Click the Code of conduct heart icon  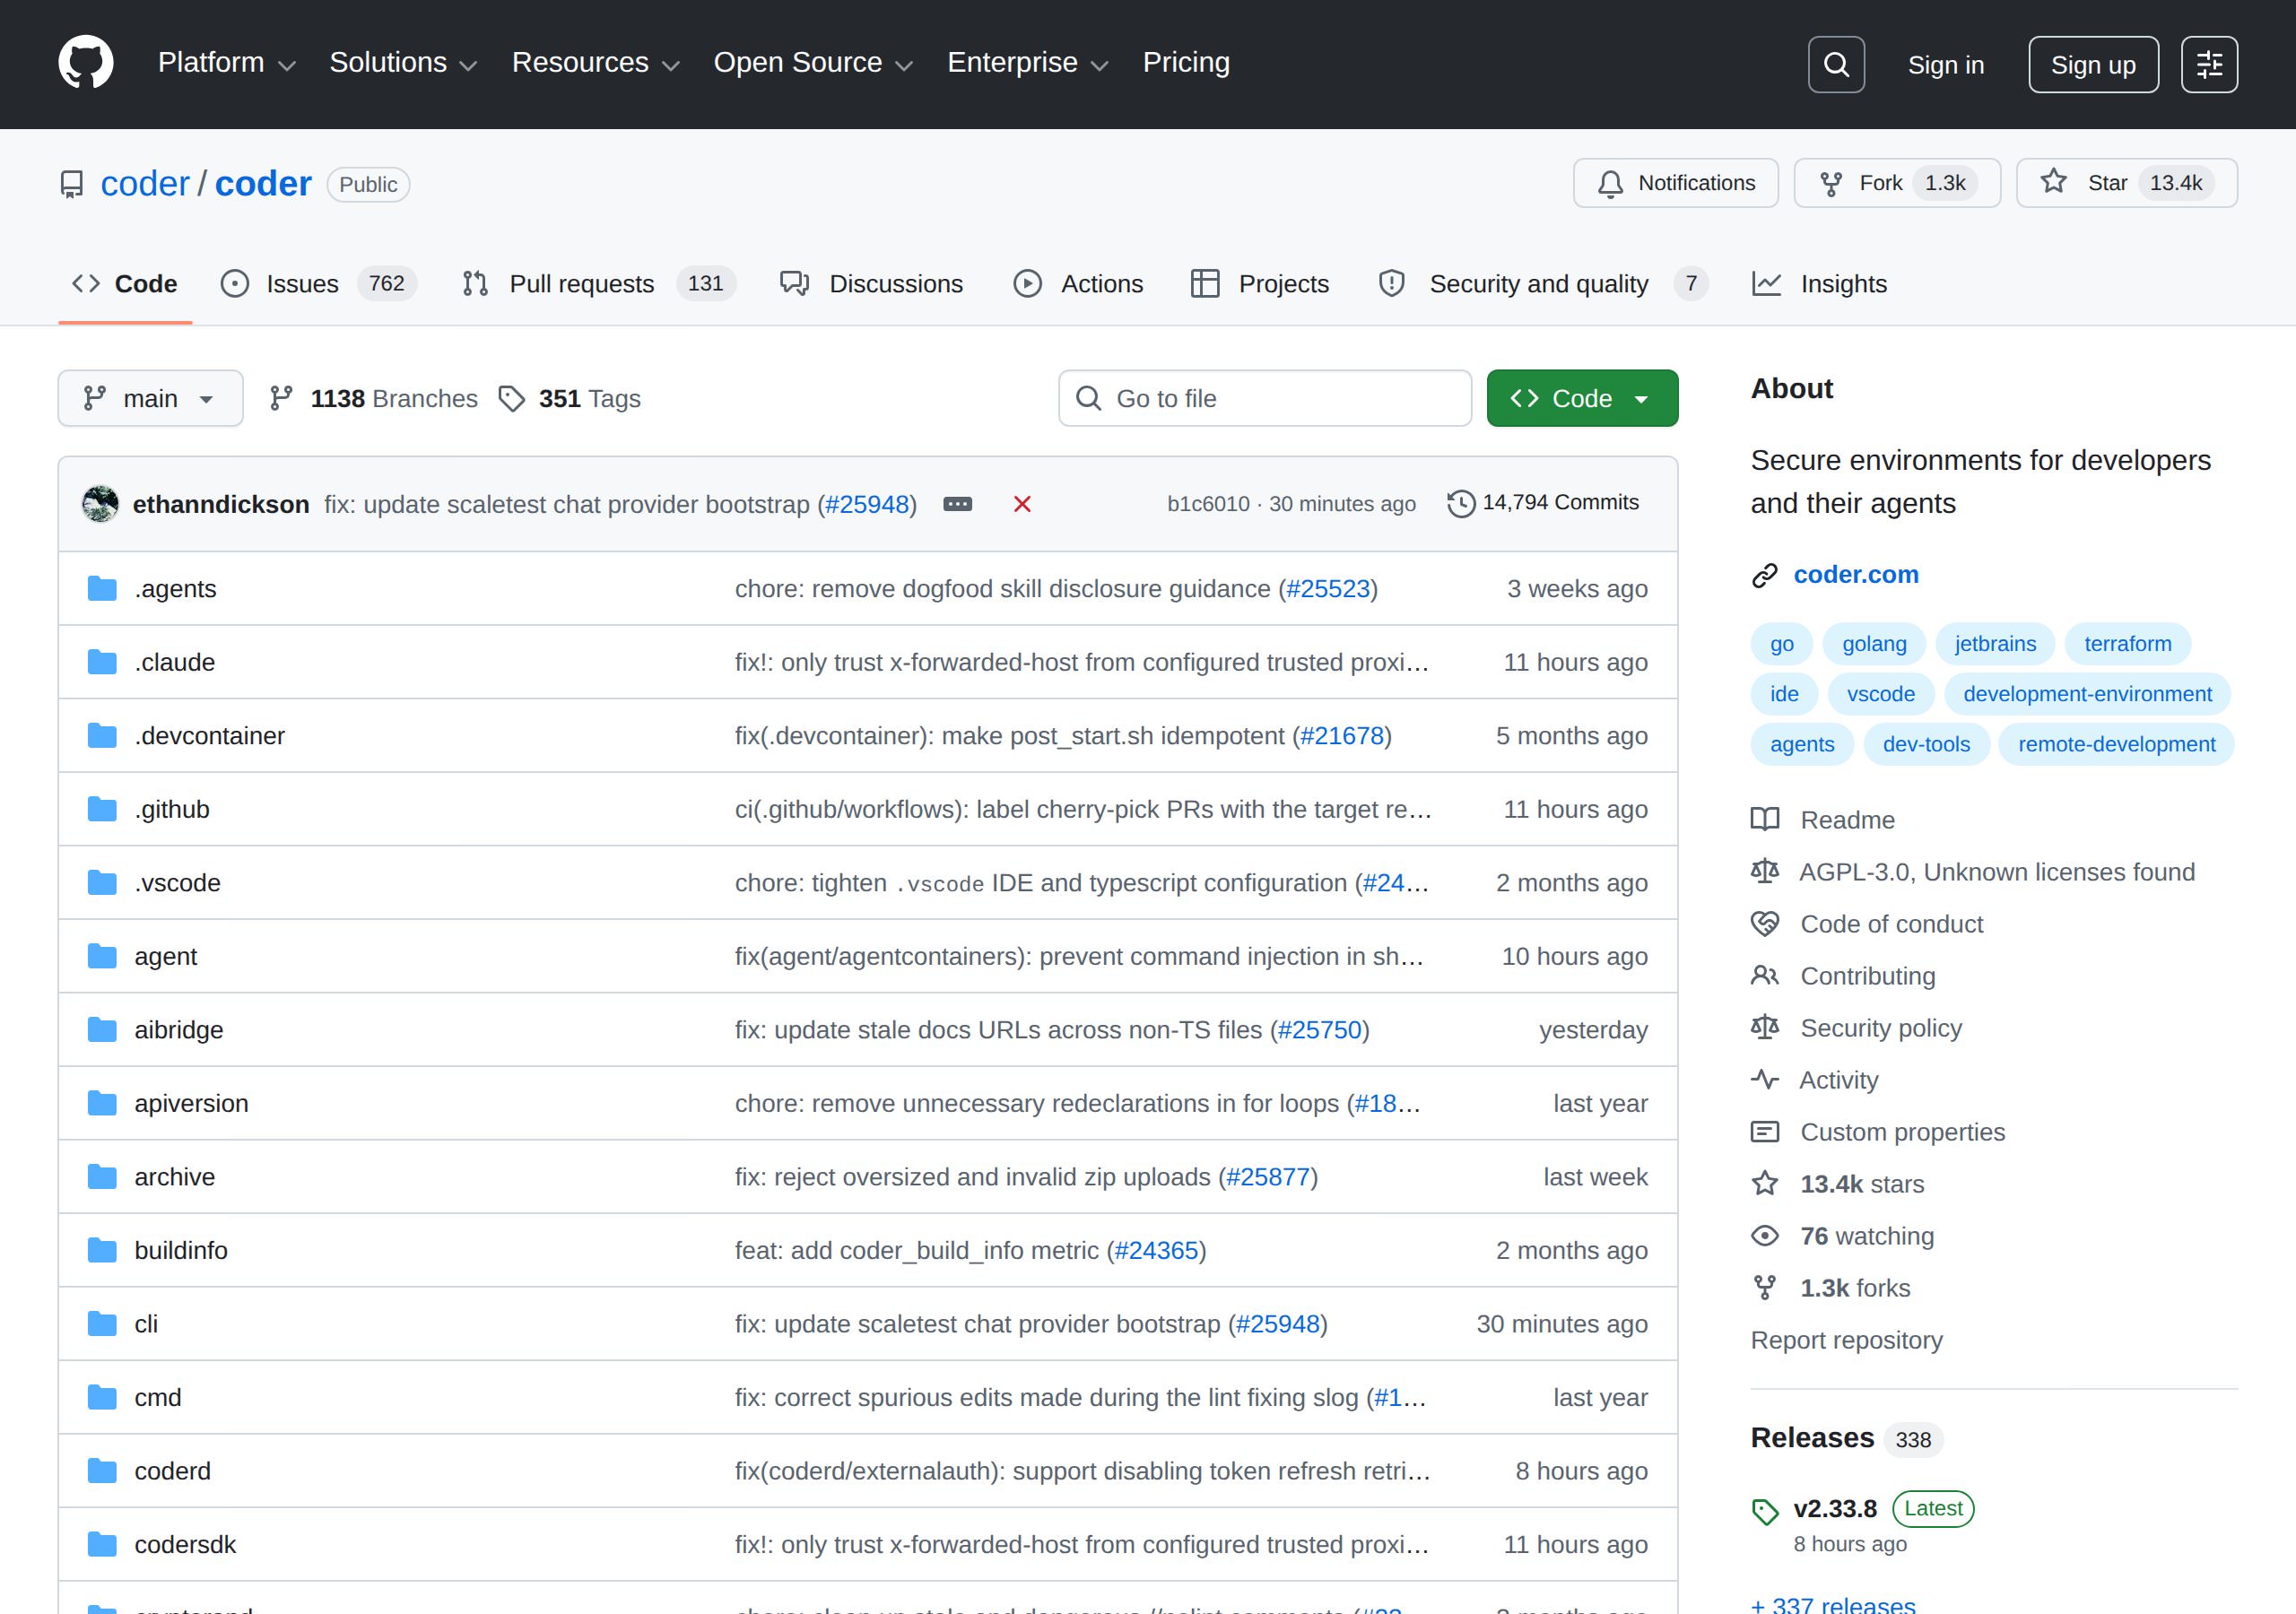coord(1765,924)
